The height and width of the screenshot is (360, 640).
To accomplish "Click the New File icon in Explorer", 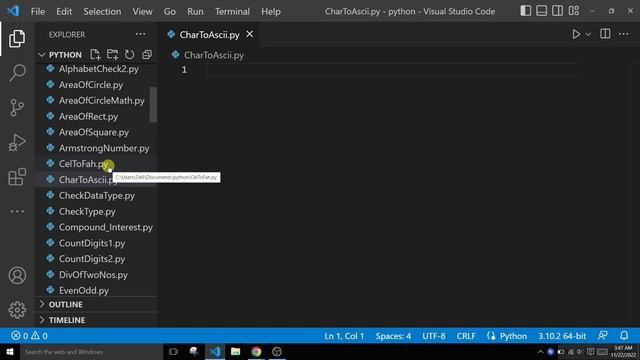I will 95,55.
